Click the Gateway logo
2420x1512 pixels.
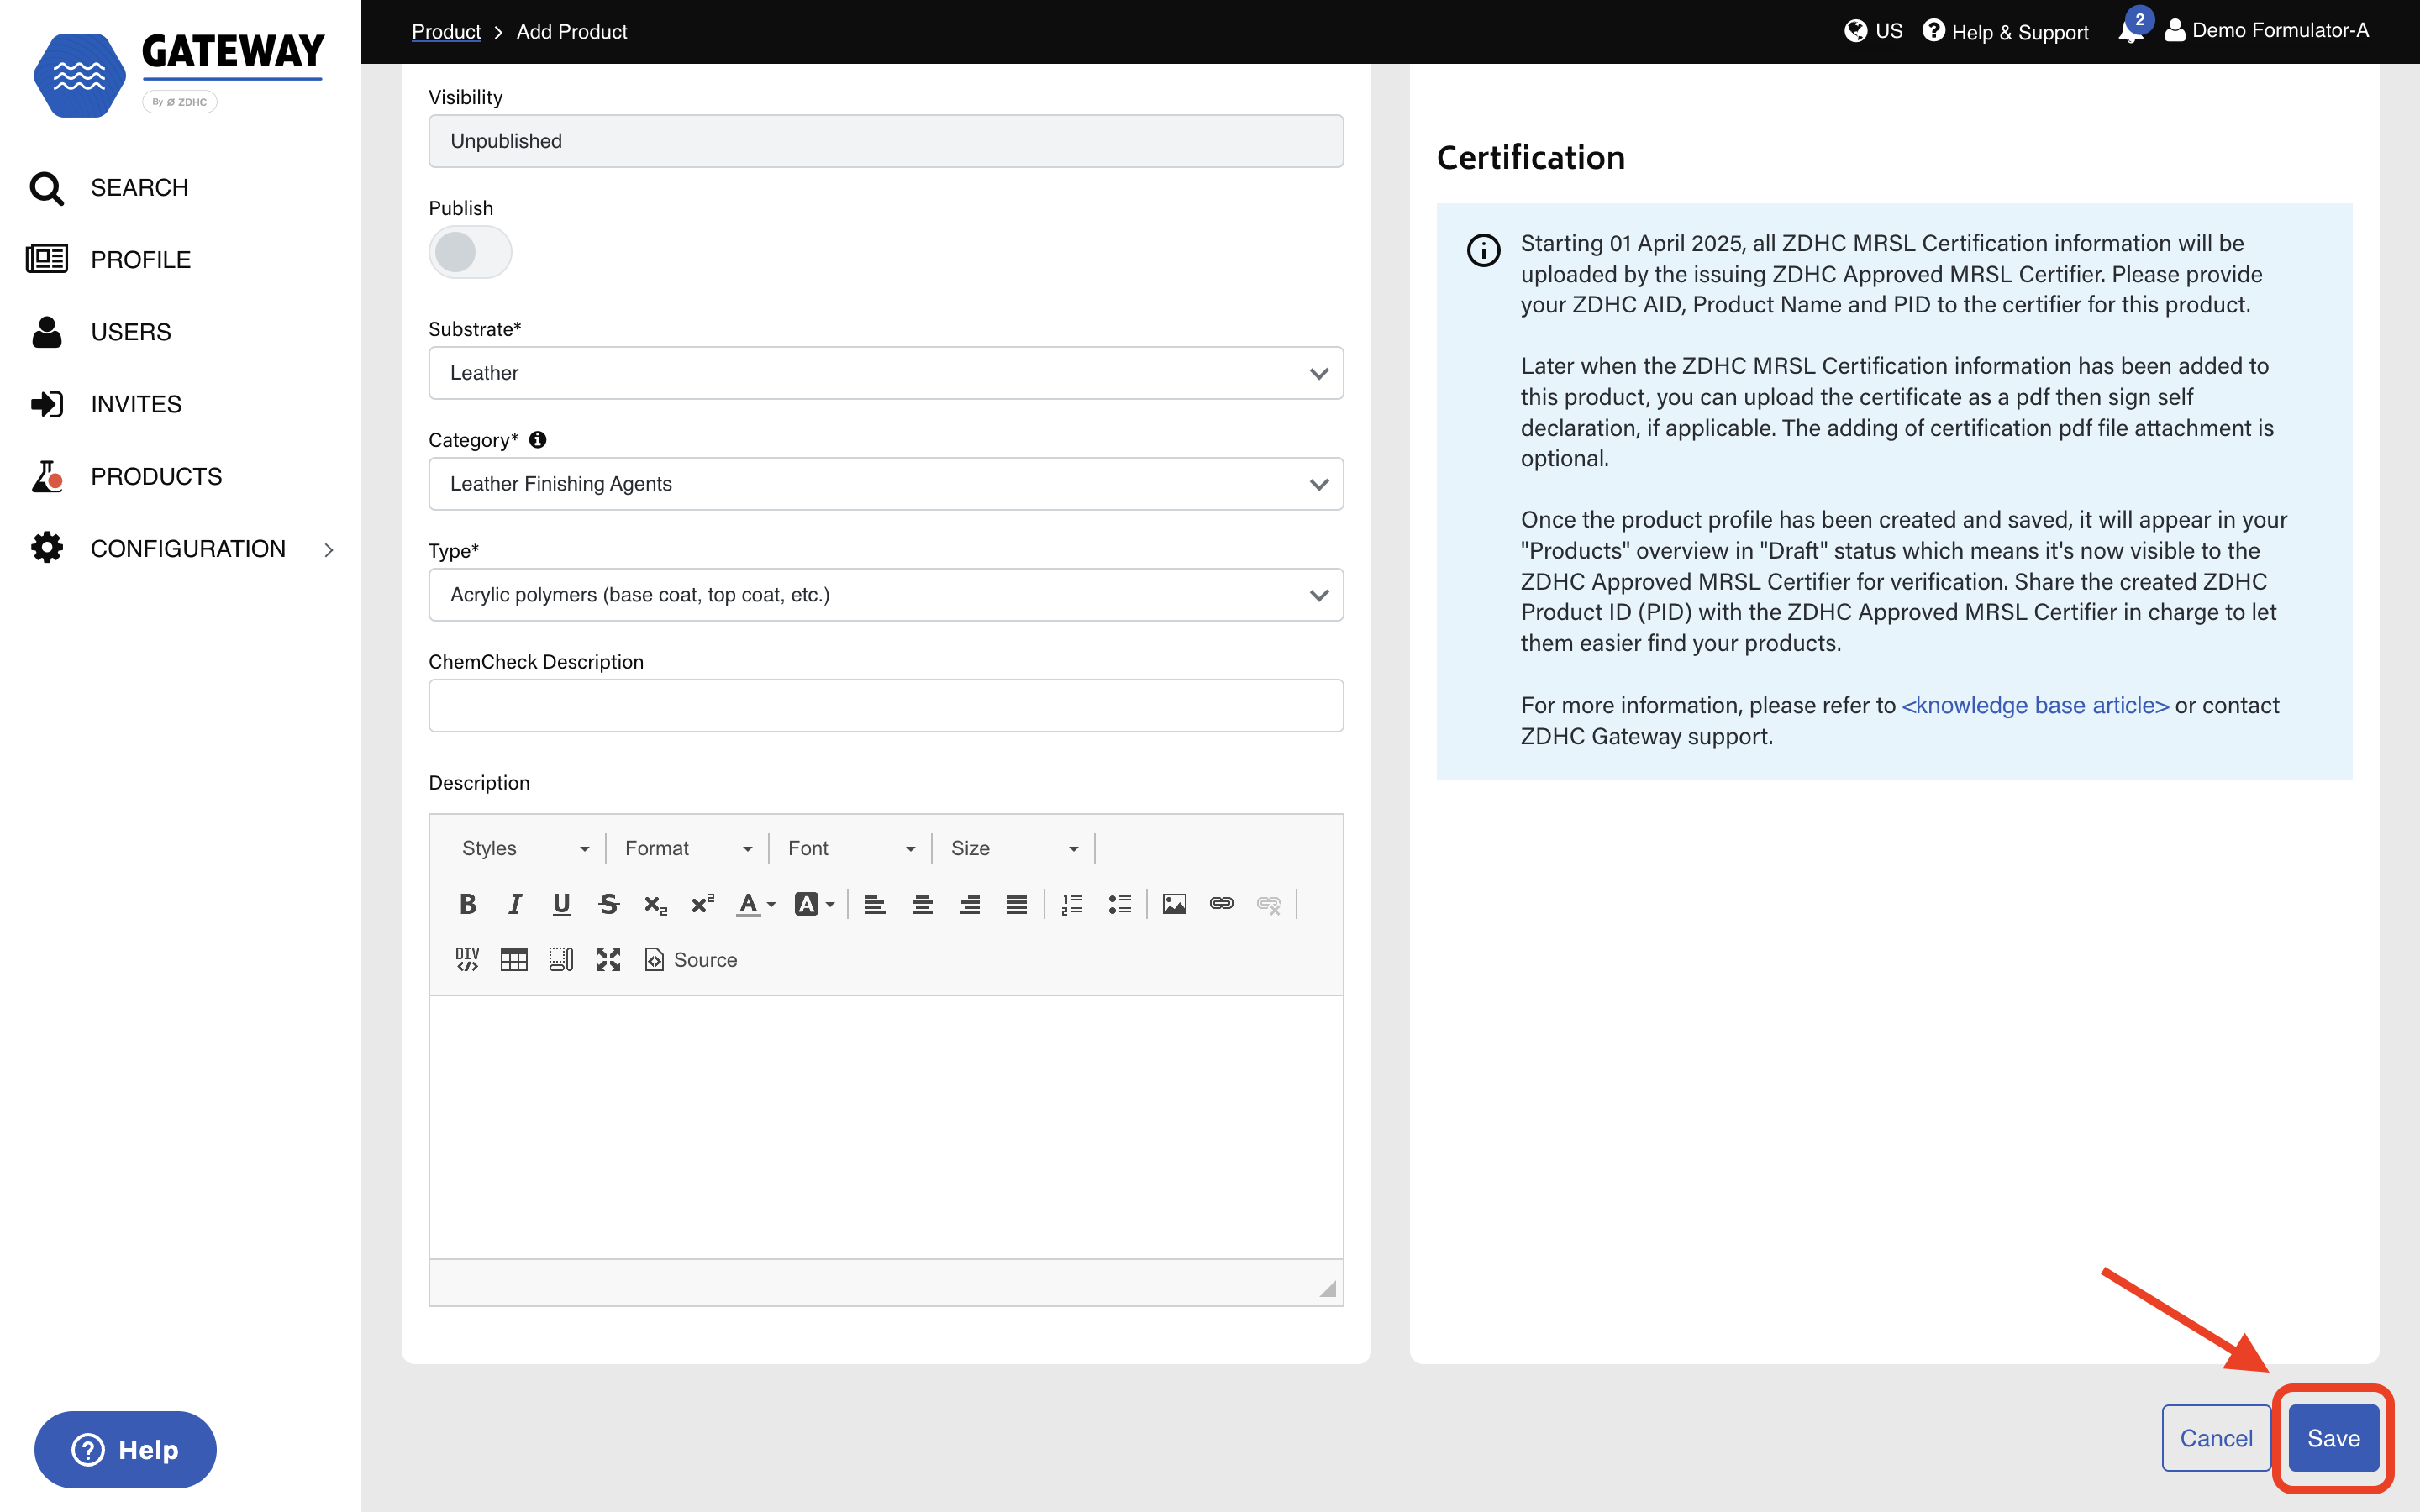click(179, 75)
